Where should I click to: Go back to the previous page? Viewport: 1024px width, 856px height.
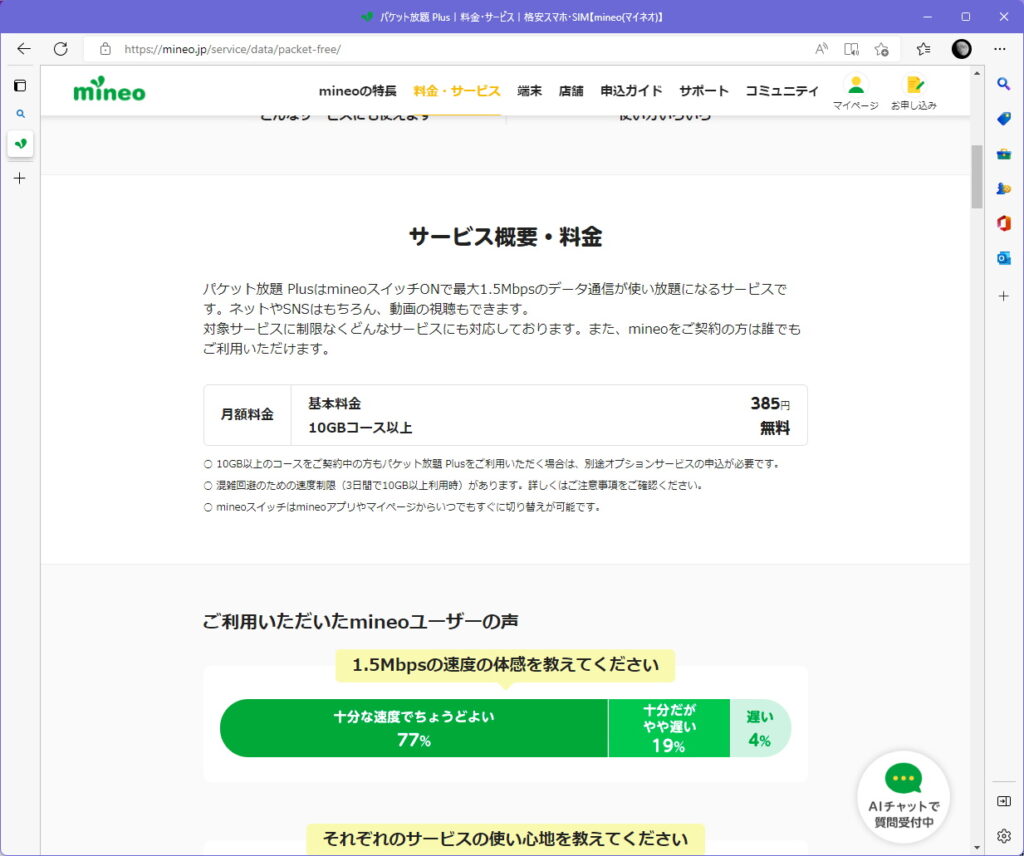24,49
